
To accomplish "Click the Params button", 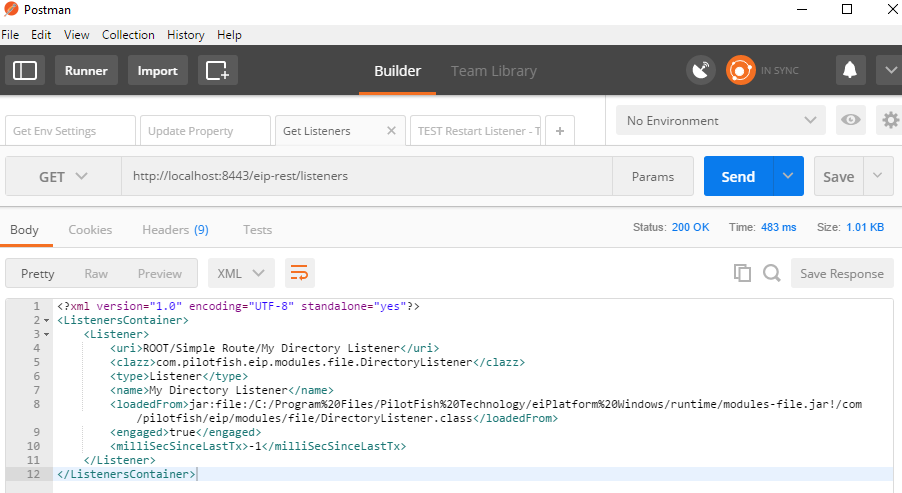I will pyautogui.click(x=653, y=177).
